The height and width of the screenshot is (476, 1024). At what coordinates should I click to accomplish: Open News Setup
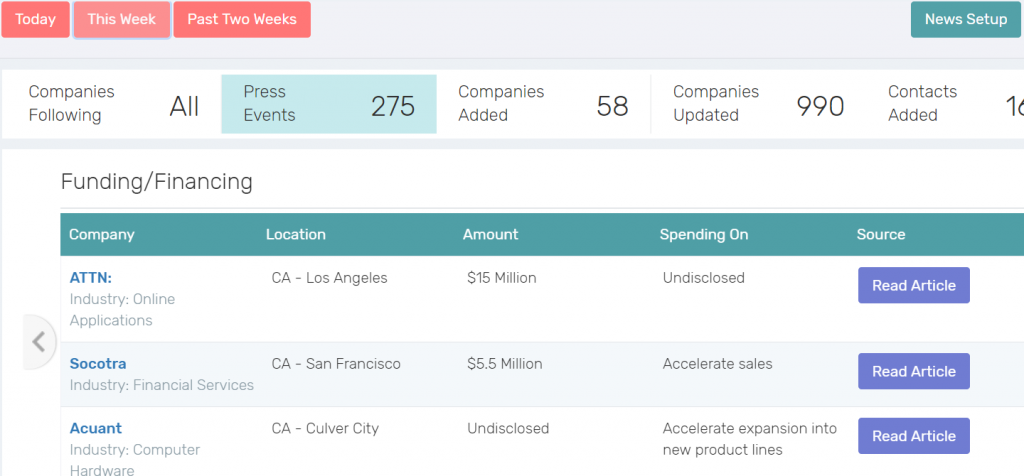[x=965, y=20]
